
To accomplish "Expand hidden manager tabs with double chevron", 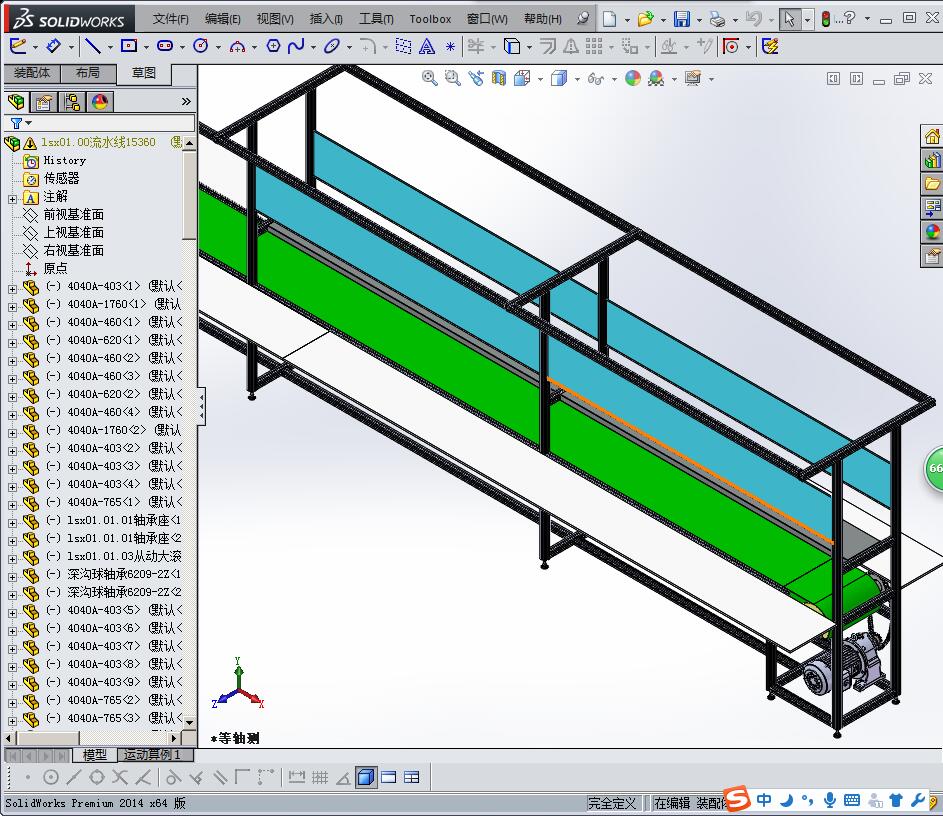I will point(186,102).
